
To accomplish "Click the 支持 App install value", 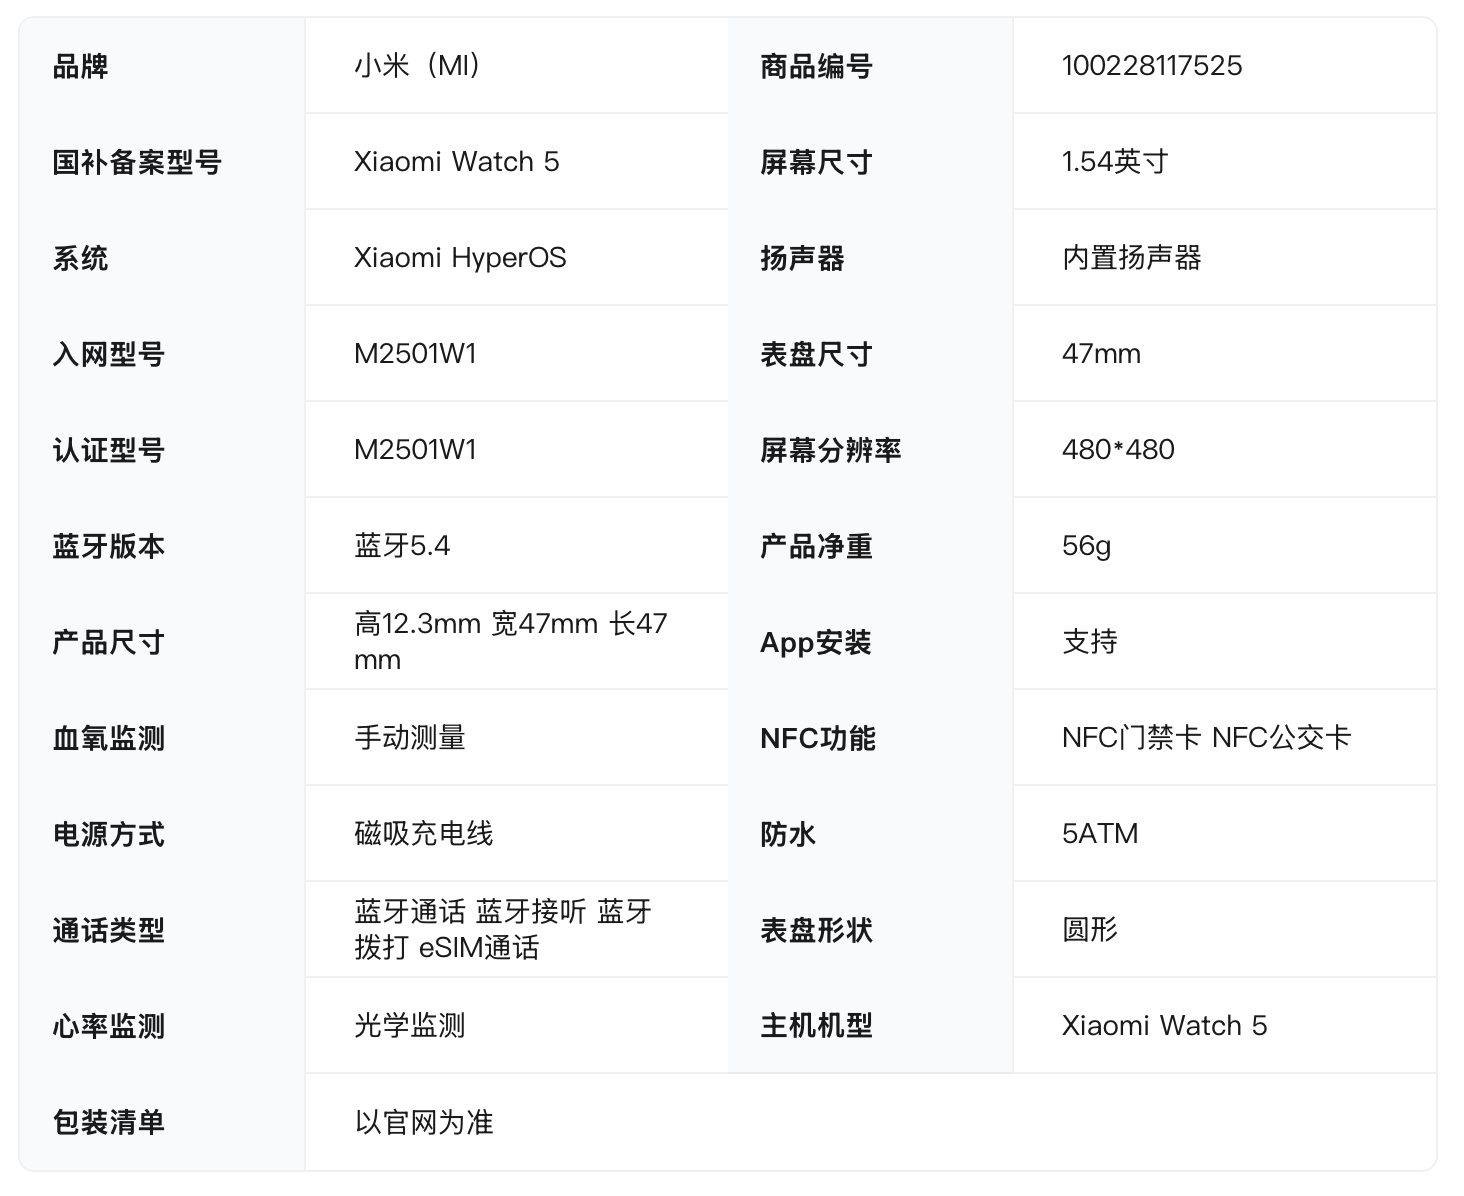I will (1089, 641).
